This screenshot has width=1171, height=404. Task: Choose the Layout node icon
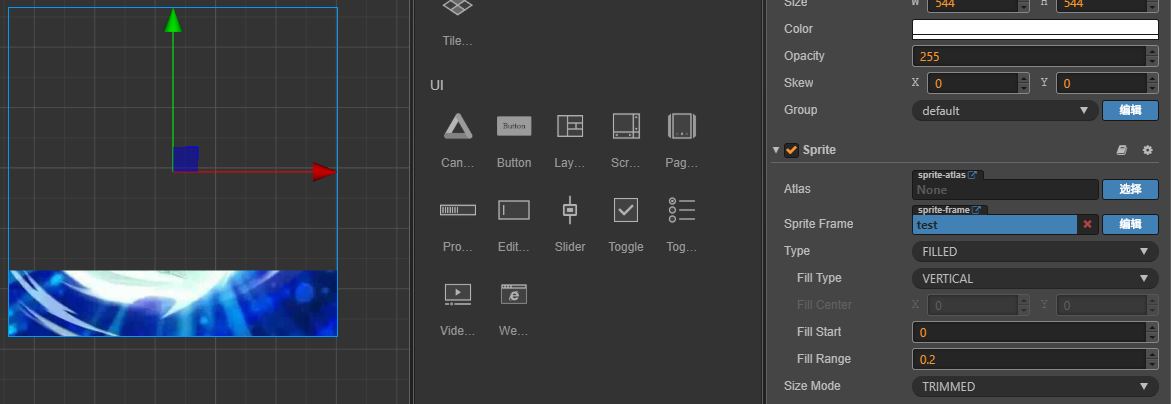point(570,126)
